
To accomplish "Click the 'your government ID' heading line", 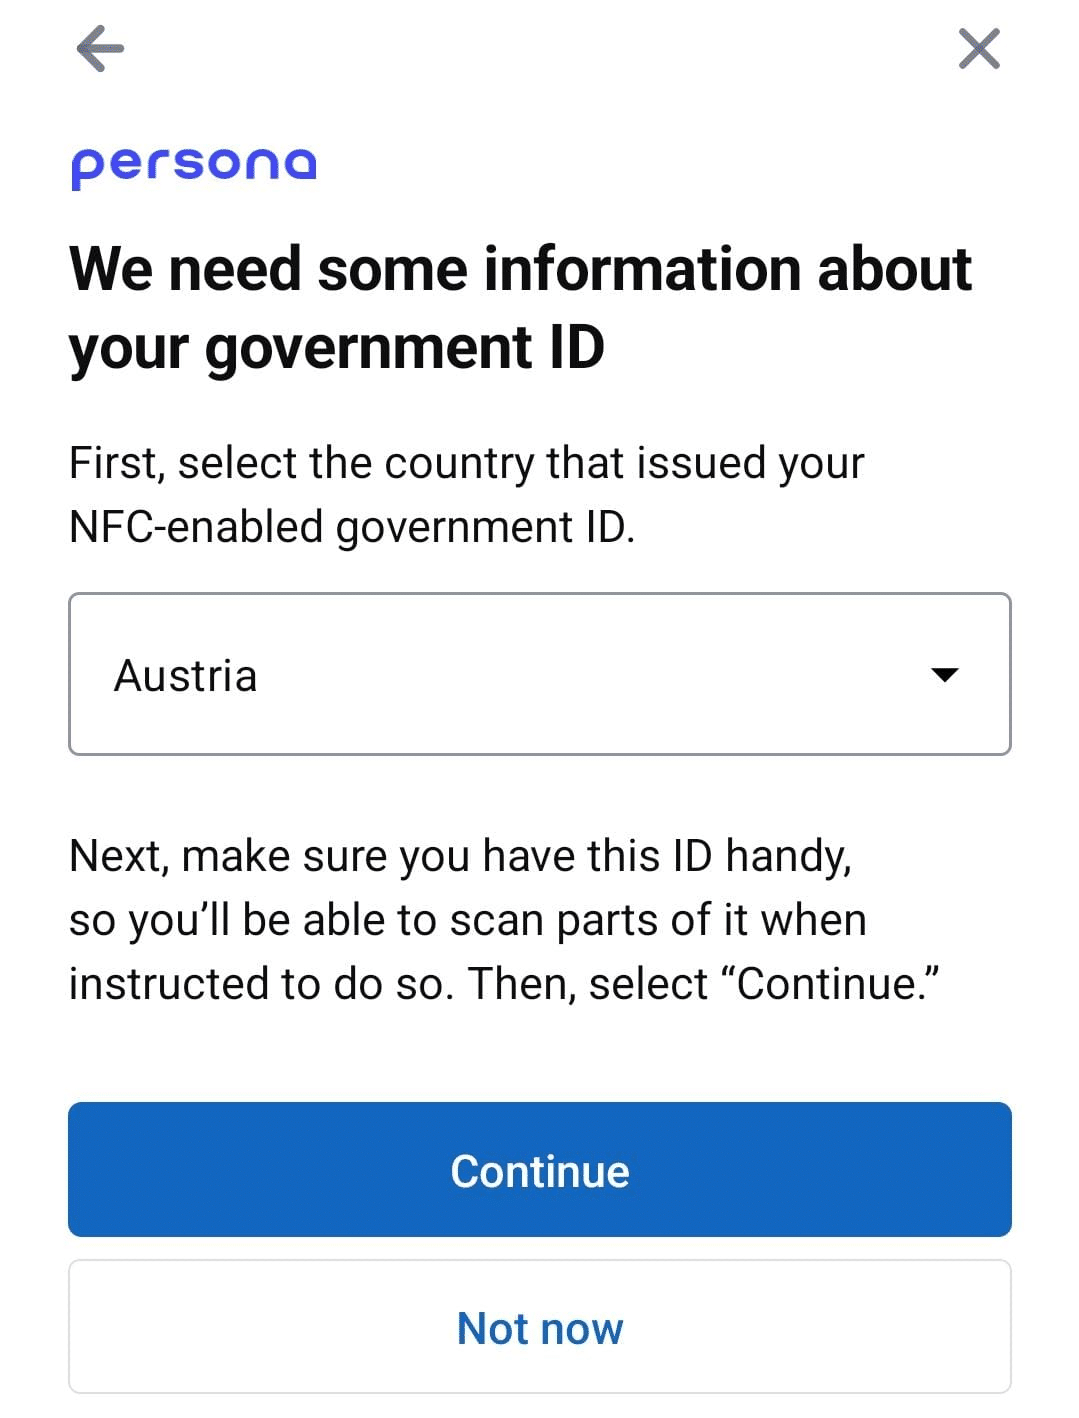I will [337, 348].
